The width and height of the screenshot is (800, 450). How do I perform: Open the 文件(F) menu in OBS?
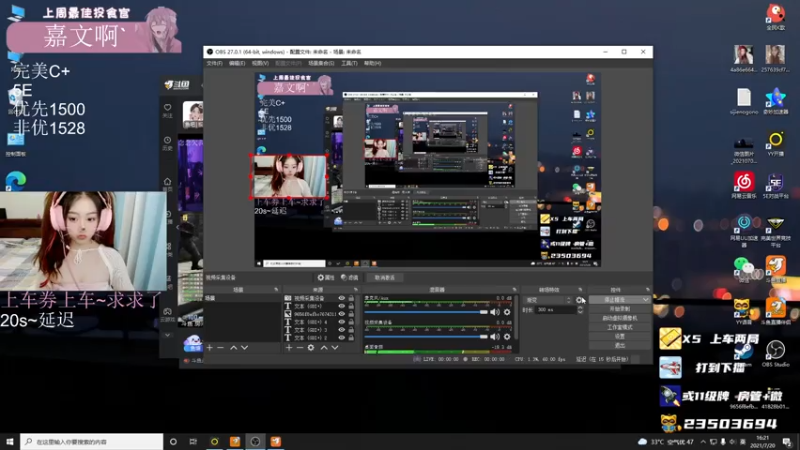pos(214,63)
